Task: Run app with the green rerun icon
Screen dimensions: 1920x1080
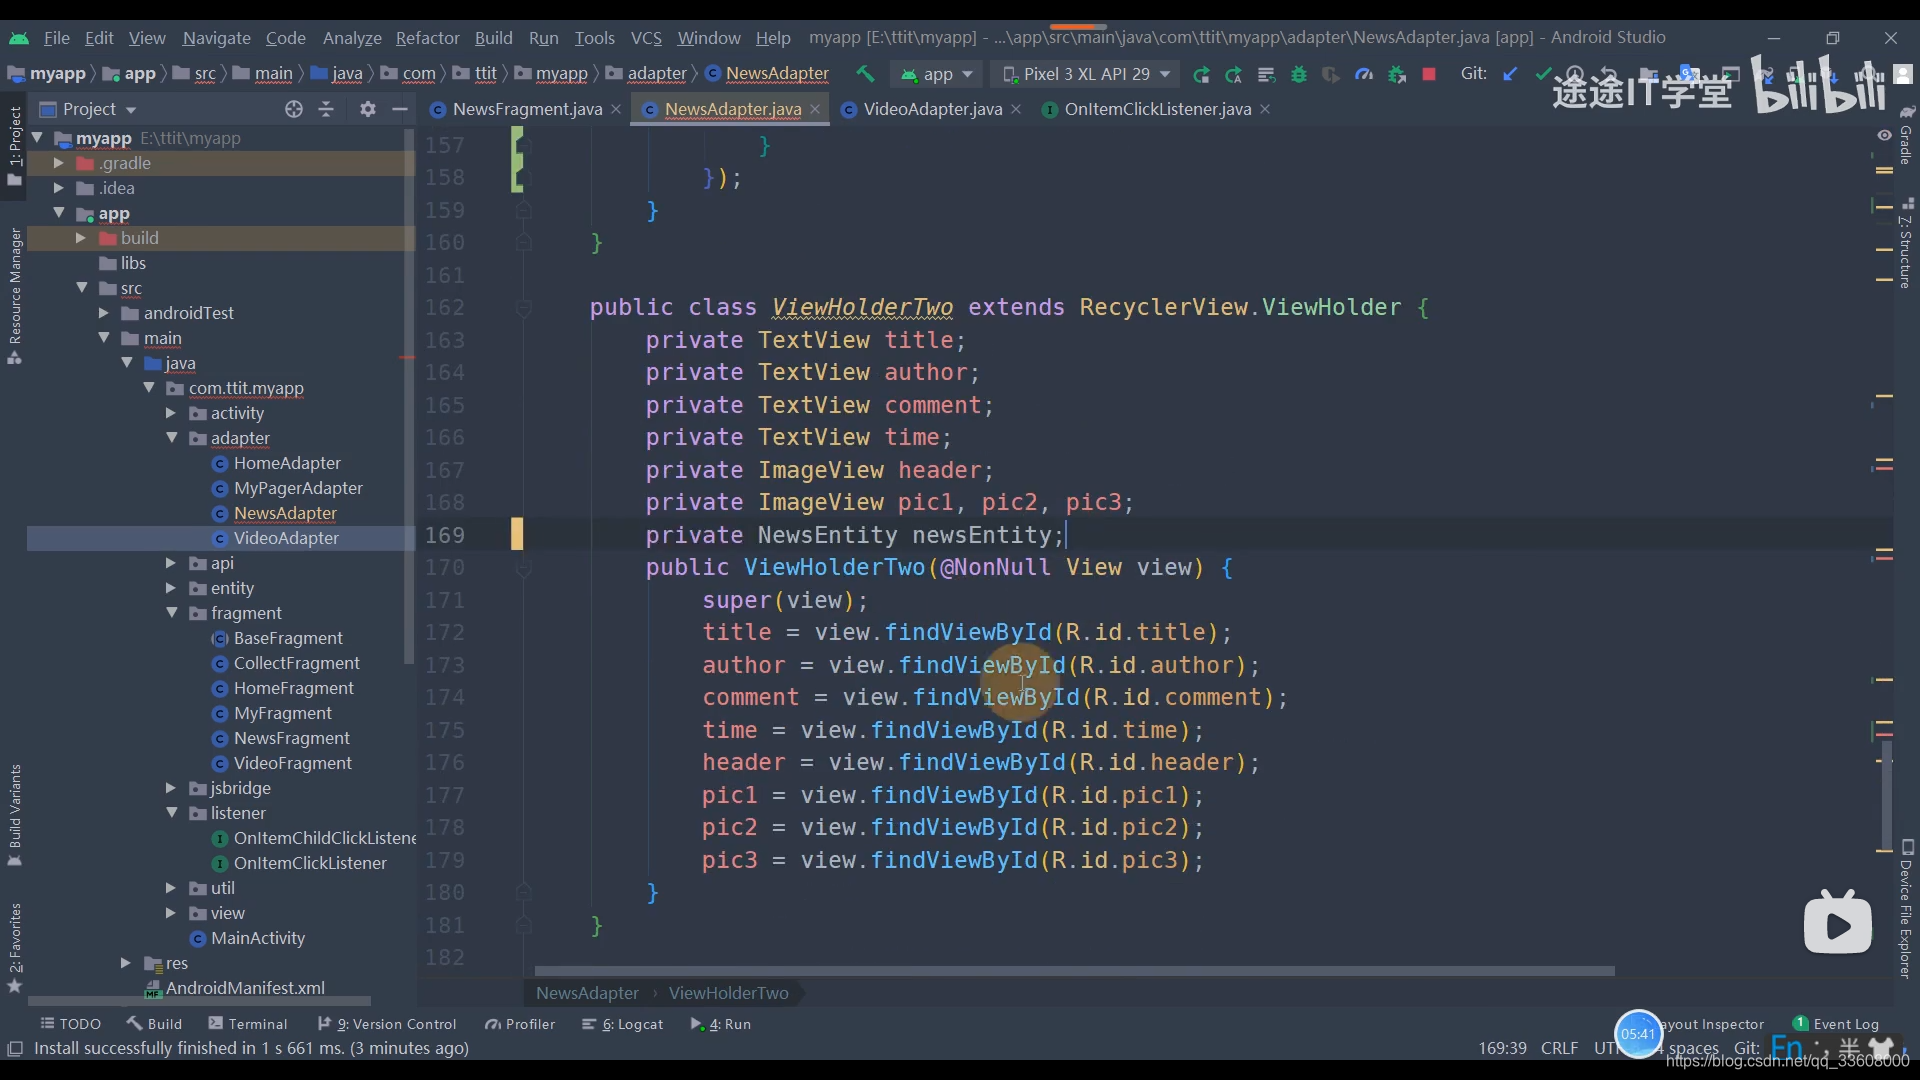Action: point(1201,74)
